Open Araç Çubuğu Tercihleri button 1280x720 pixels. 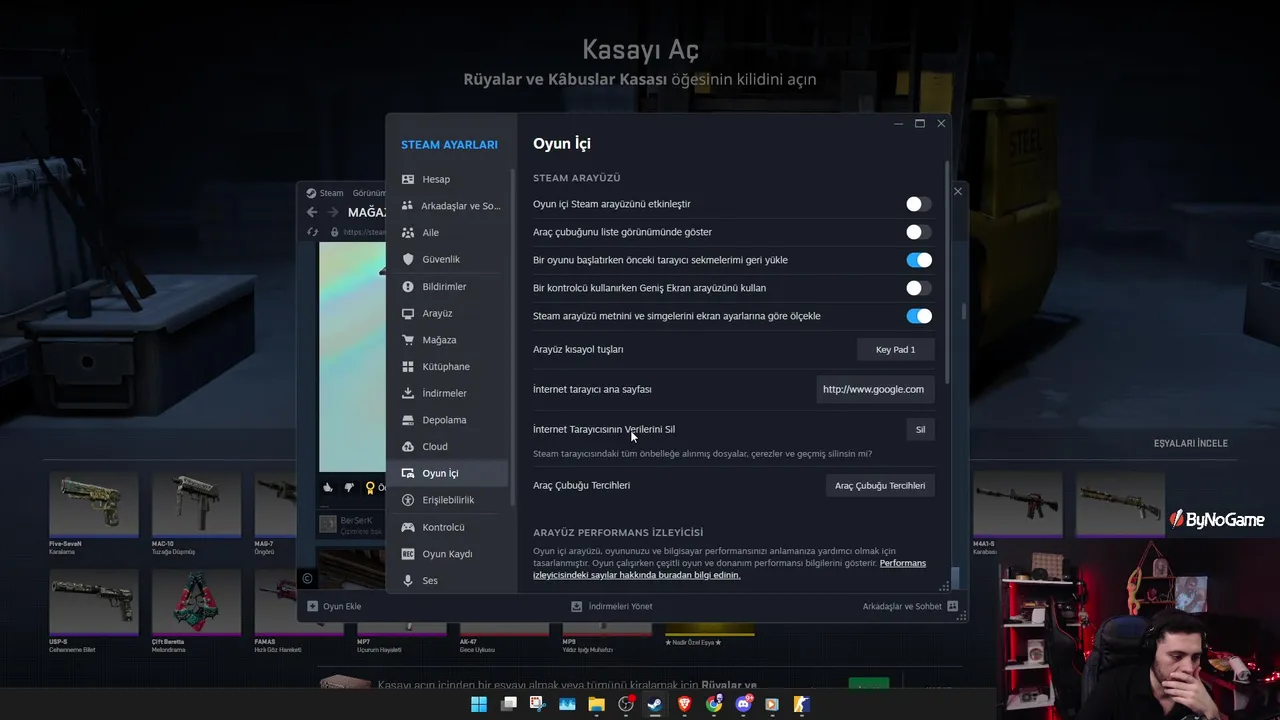pyautogui.click(x=880, y=486)
